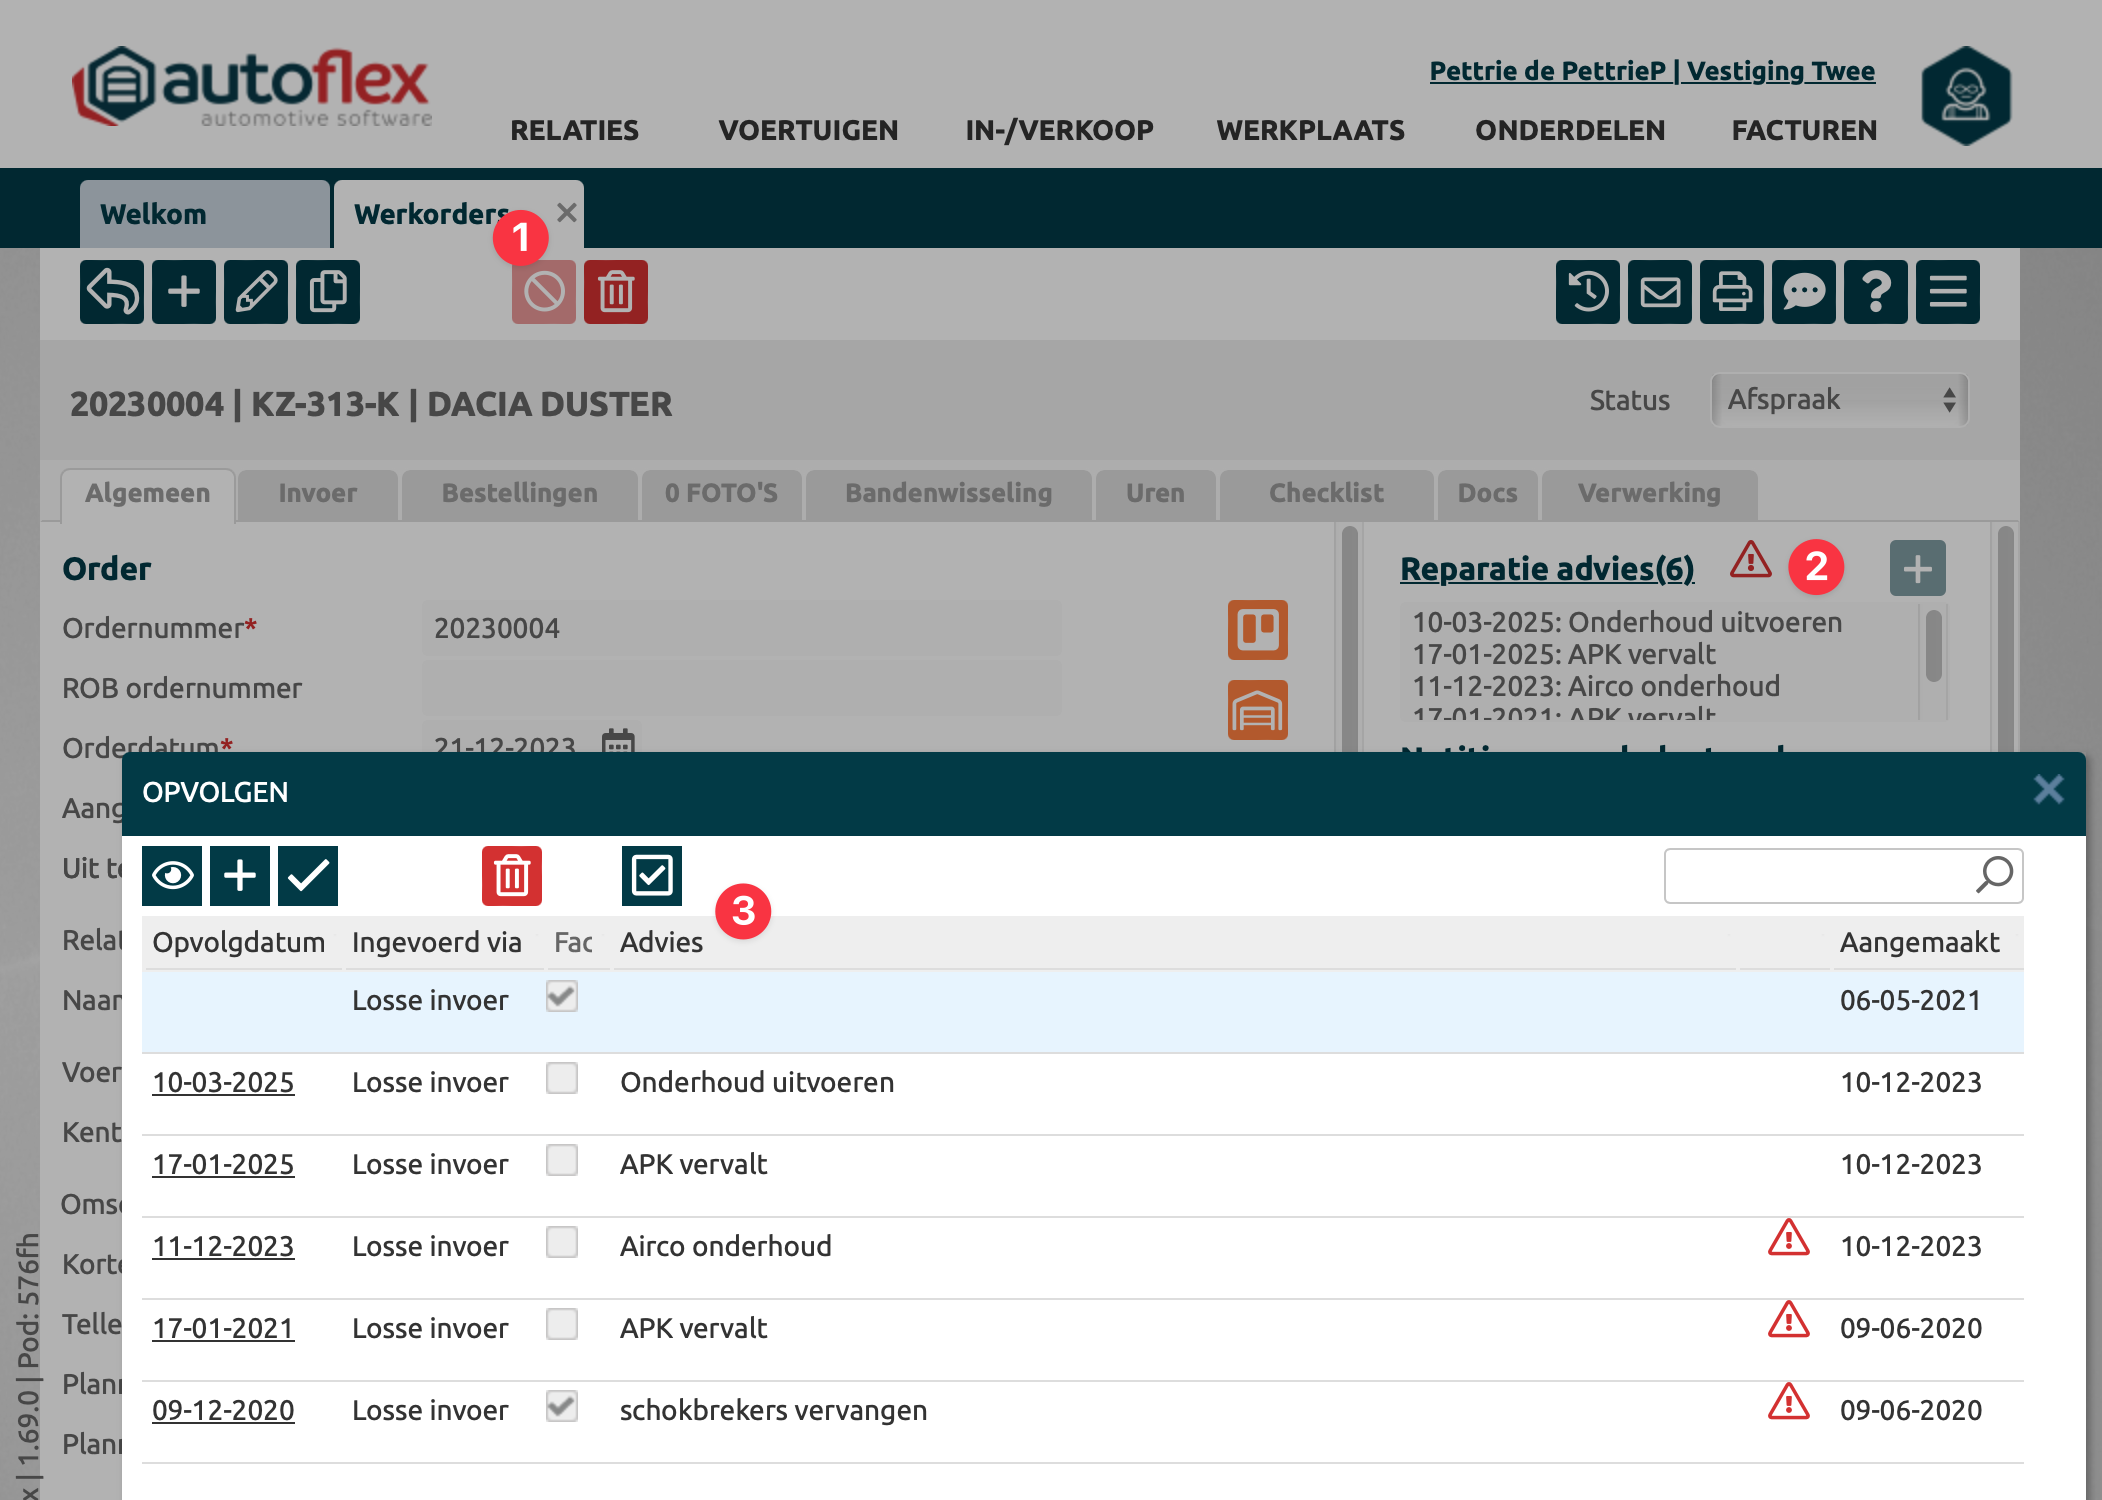This screenshot has height=1500, width=2102.
Task: Open the Reparatie advies(6) link
Action: (x=1546, y=568)
